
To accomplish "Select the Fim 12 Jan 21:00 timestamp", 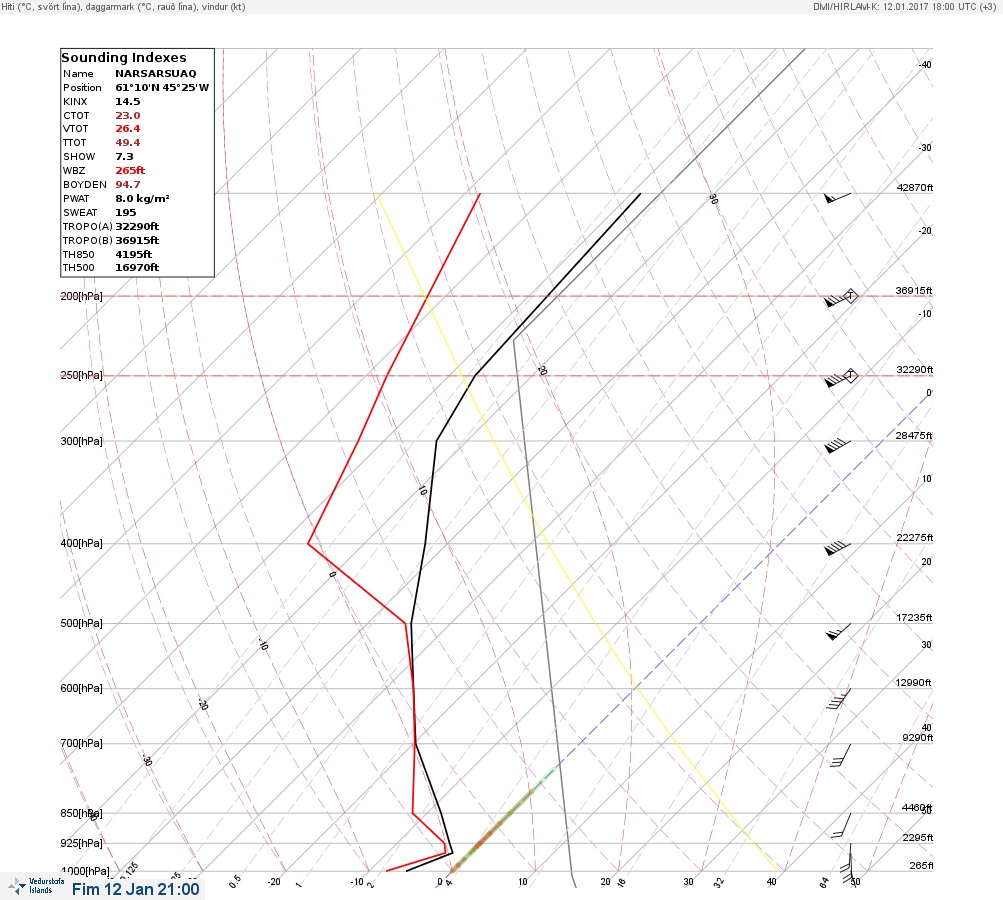I will [x=136, y=889].
